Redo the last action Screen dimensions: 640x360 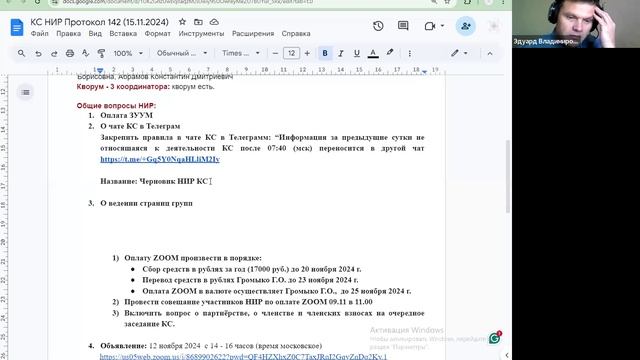pos(54,53)
